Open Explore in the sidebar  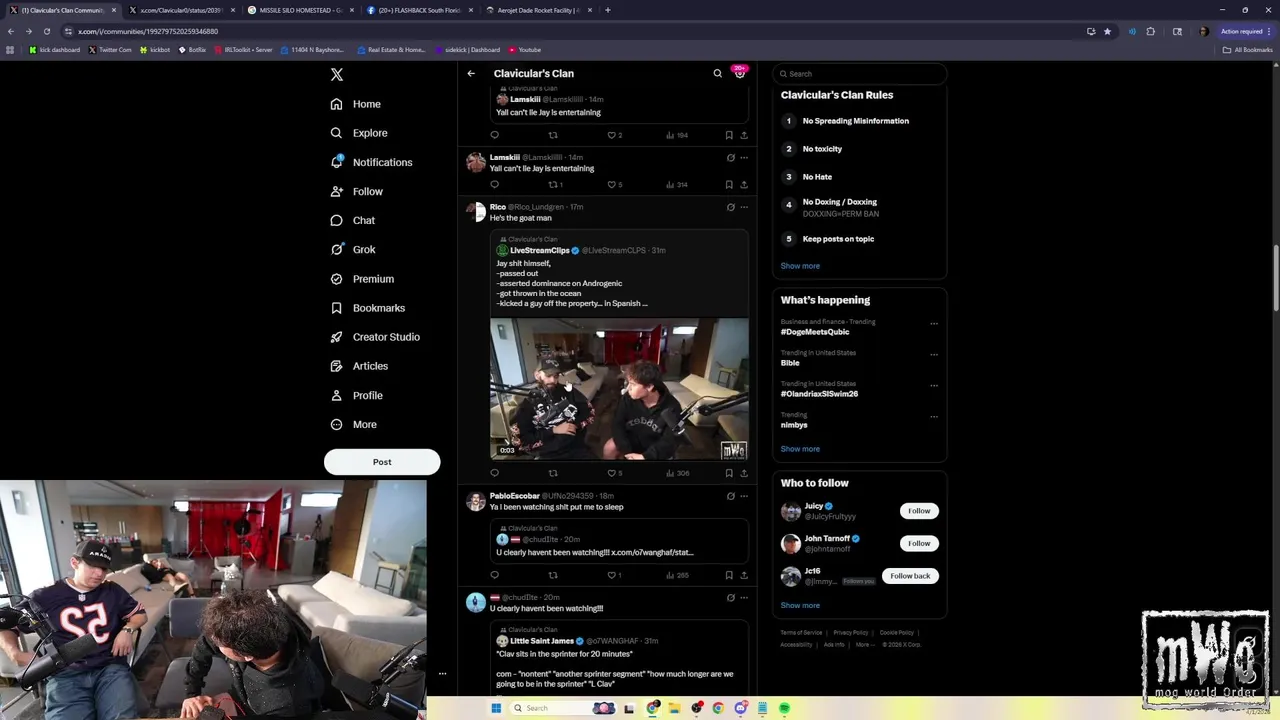(359, 133)
